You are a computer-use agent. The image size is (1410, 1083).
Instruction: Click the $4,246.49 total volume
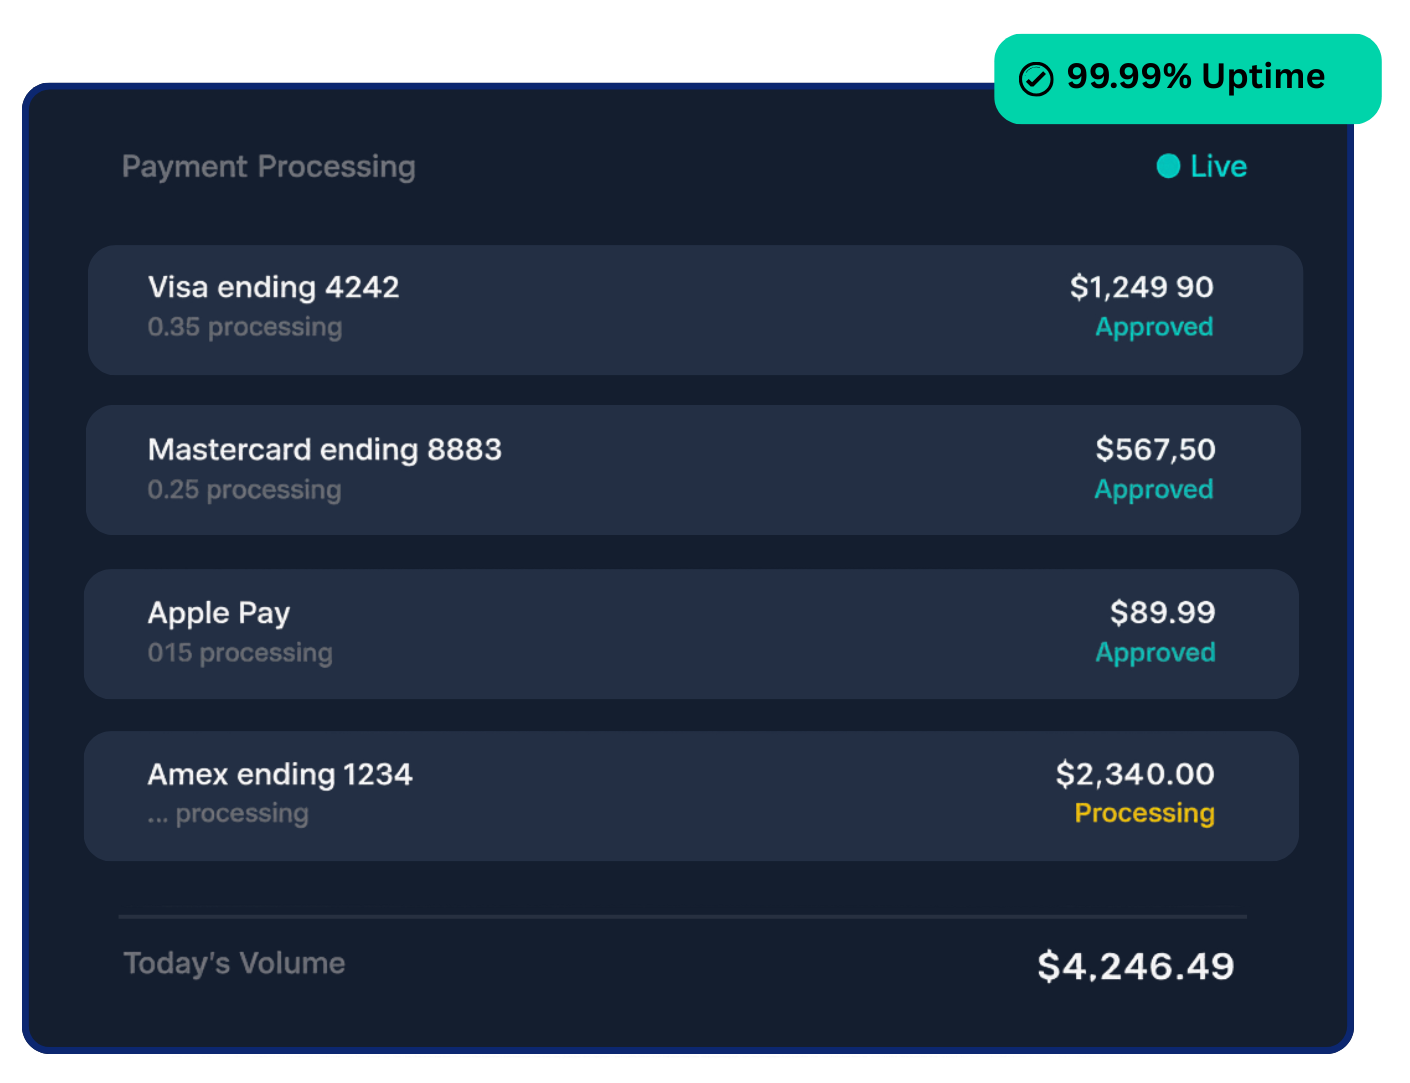point(1135,967)
